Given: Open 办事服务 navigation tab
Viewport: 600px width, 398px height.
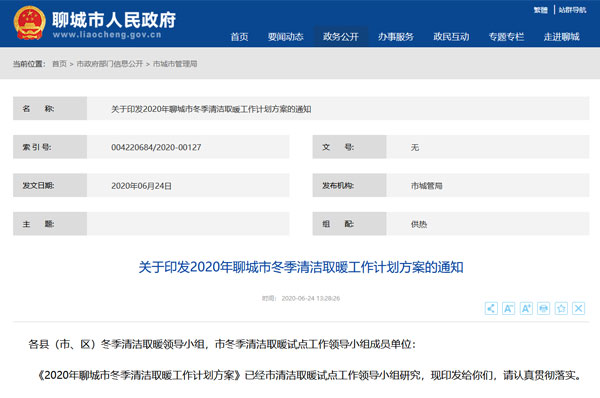Looking at the screenshot, I should (x=396, y=37).
